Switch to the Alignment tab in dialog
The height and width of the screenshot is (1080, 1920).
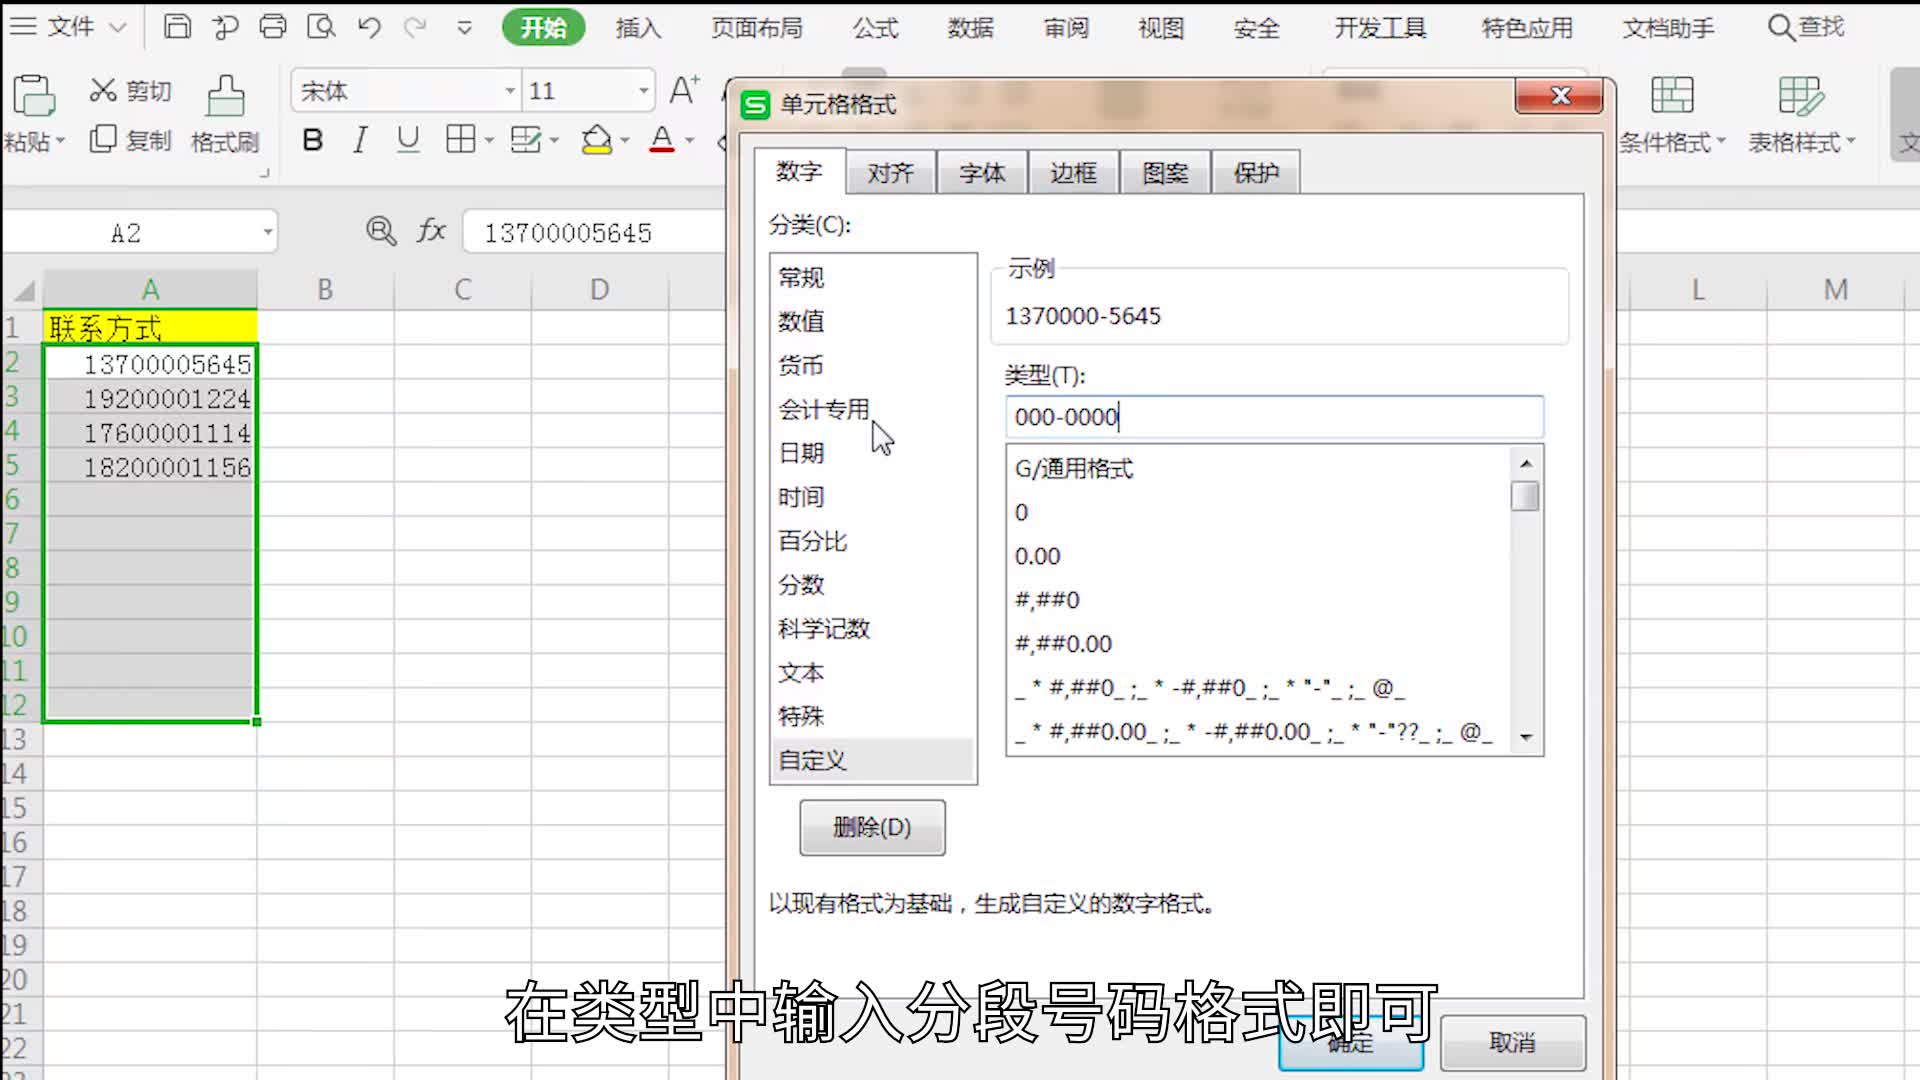click(891, 173)
